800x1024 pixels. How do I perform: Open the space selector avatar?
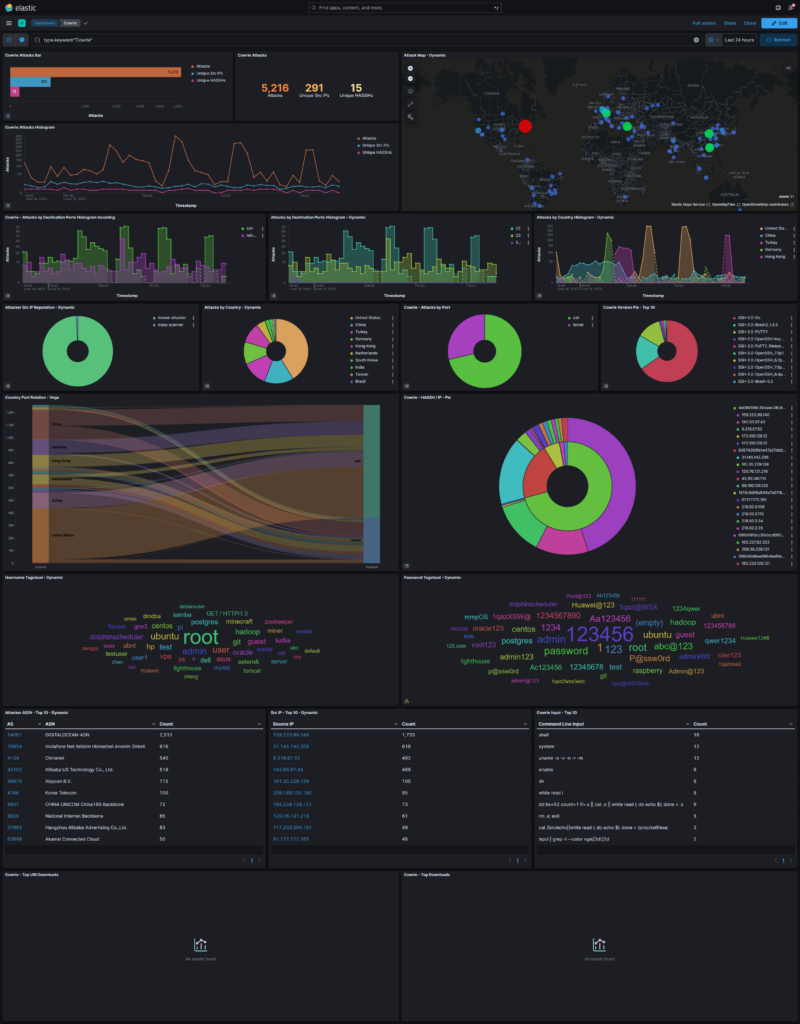click(22, 23)
